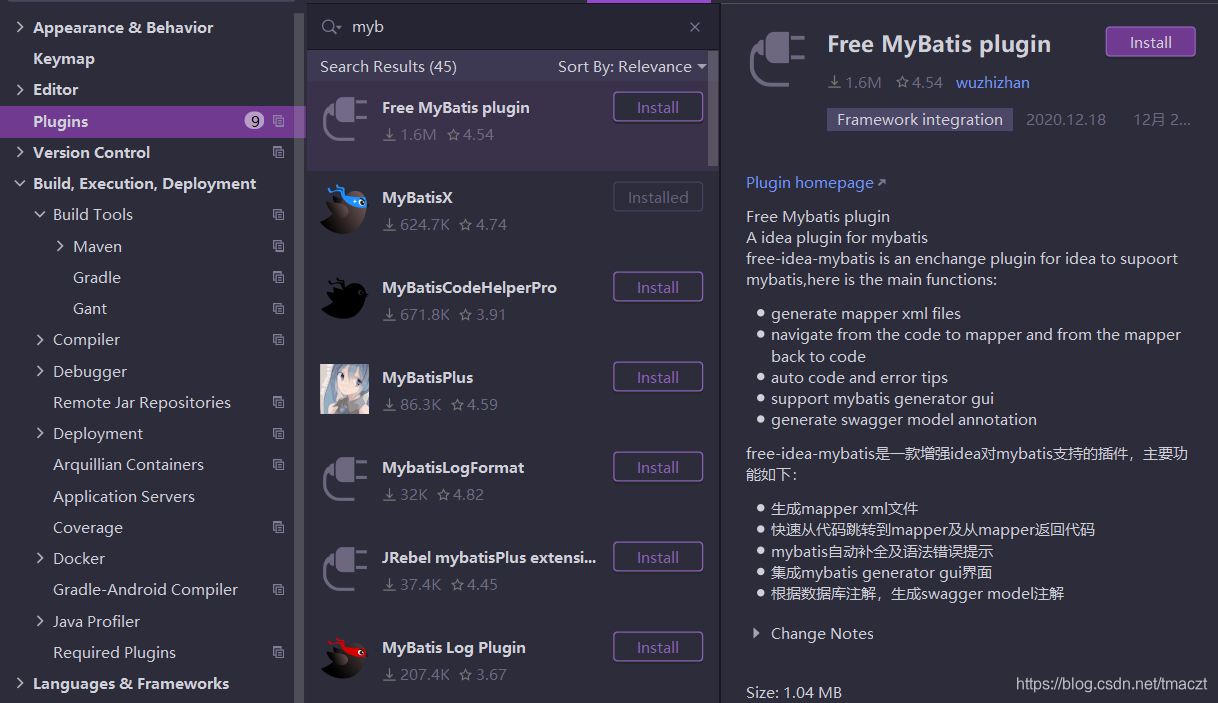Open Gradle-Android Compiler settings

[145, 589]
